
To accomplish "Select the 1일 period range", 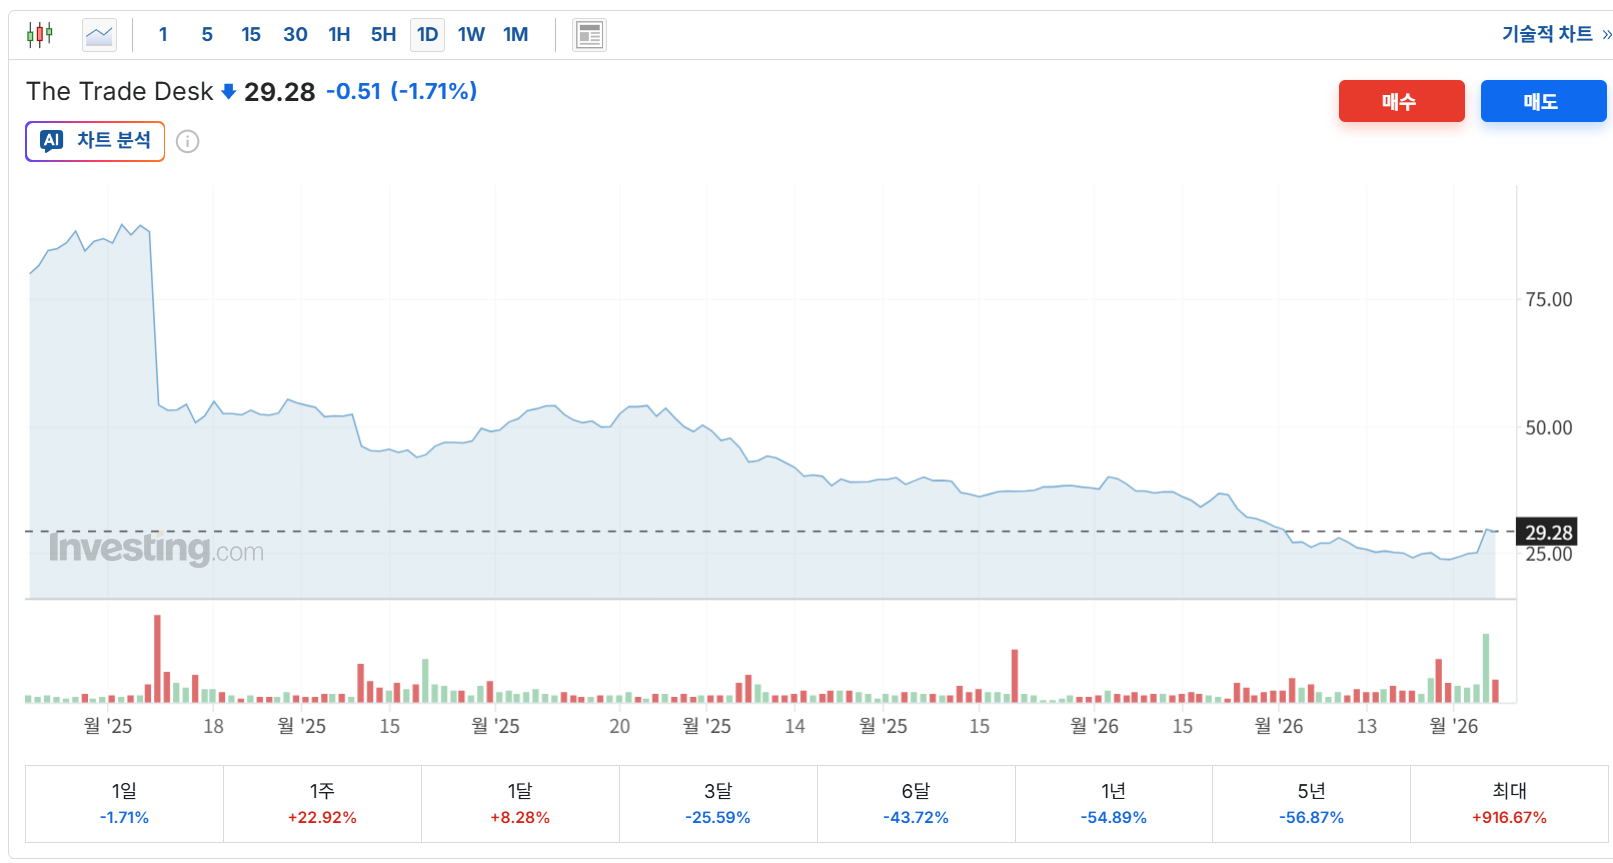I will point(124,804).
